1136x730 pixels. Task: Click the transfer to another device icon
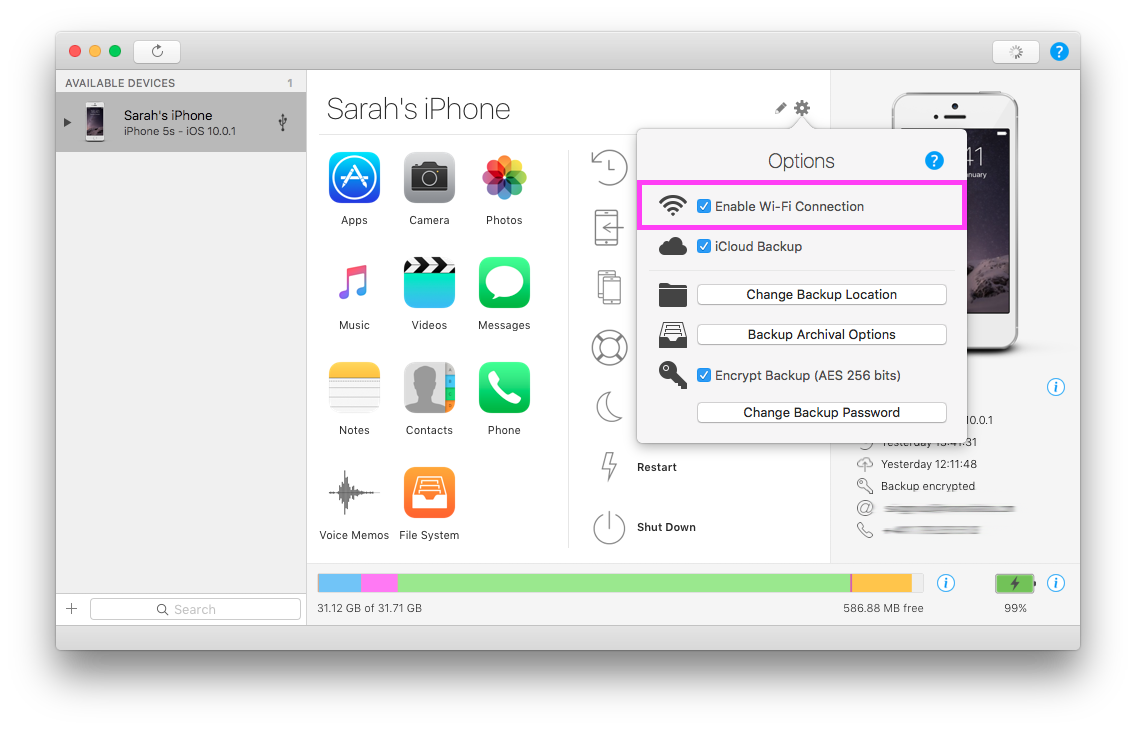(x=609, y=287)
